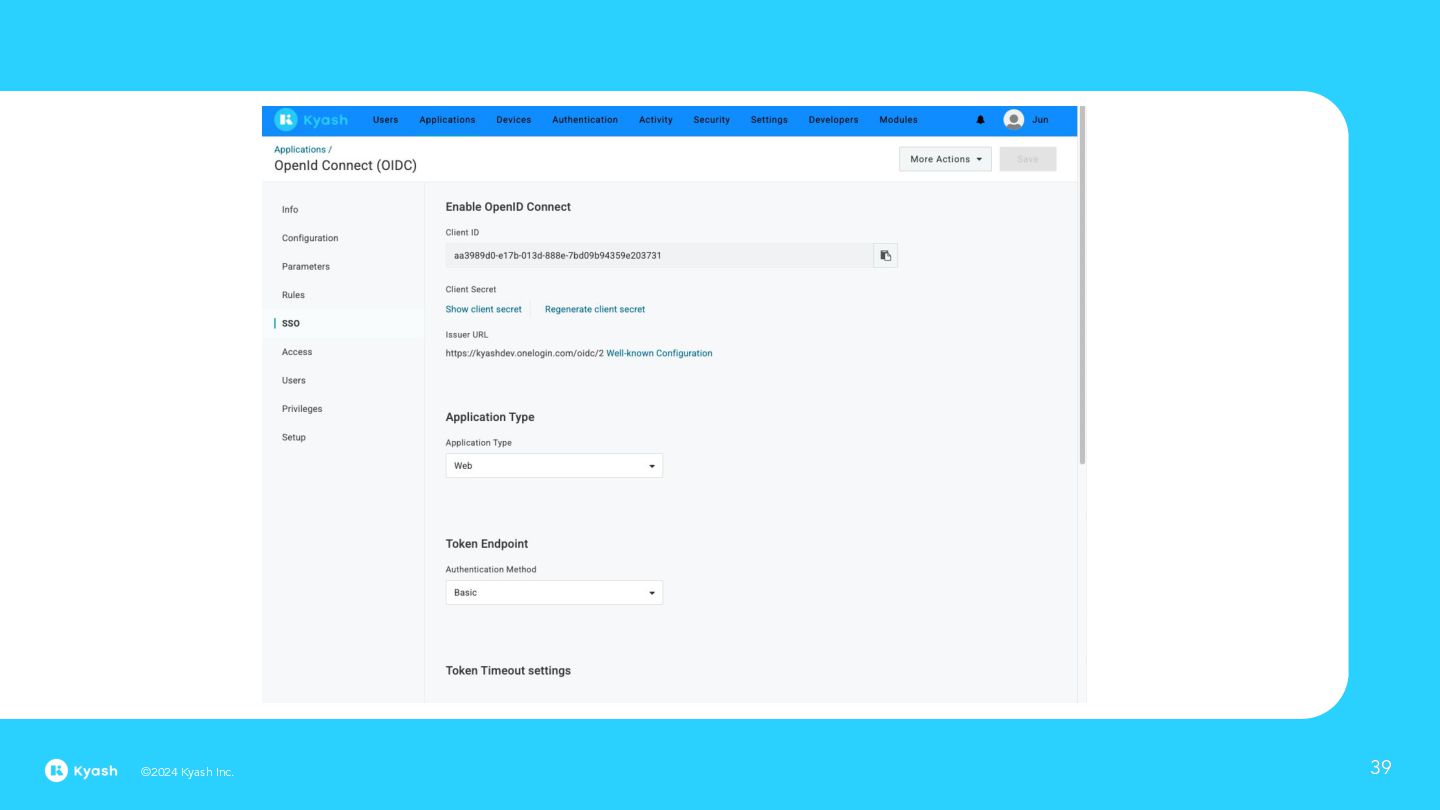Open the Authentication menu
This screenshot has width=1440, height=810.
coord(585,120)
